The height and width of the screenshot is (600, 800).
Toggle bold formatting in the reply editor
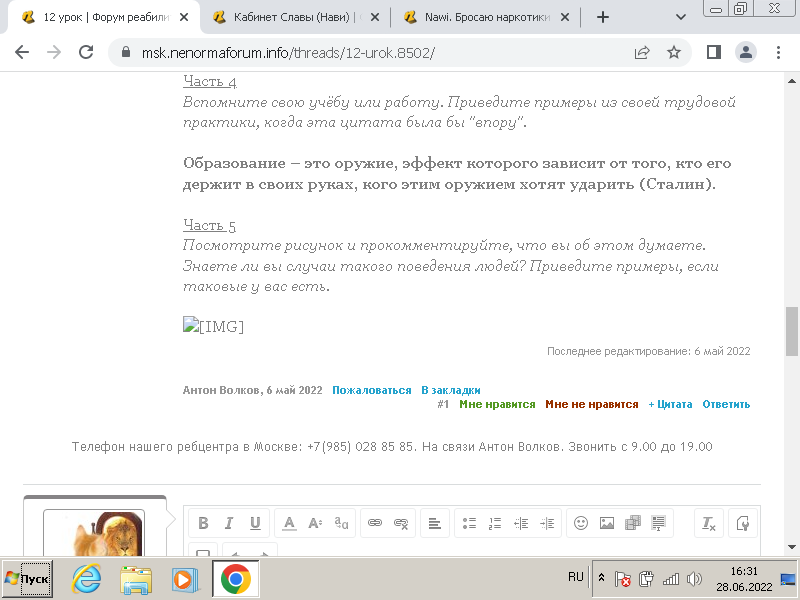[203, 523]
